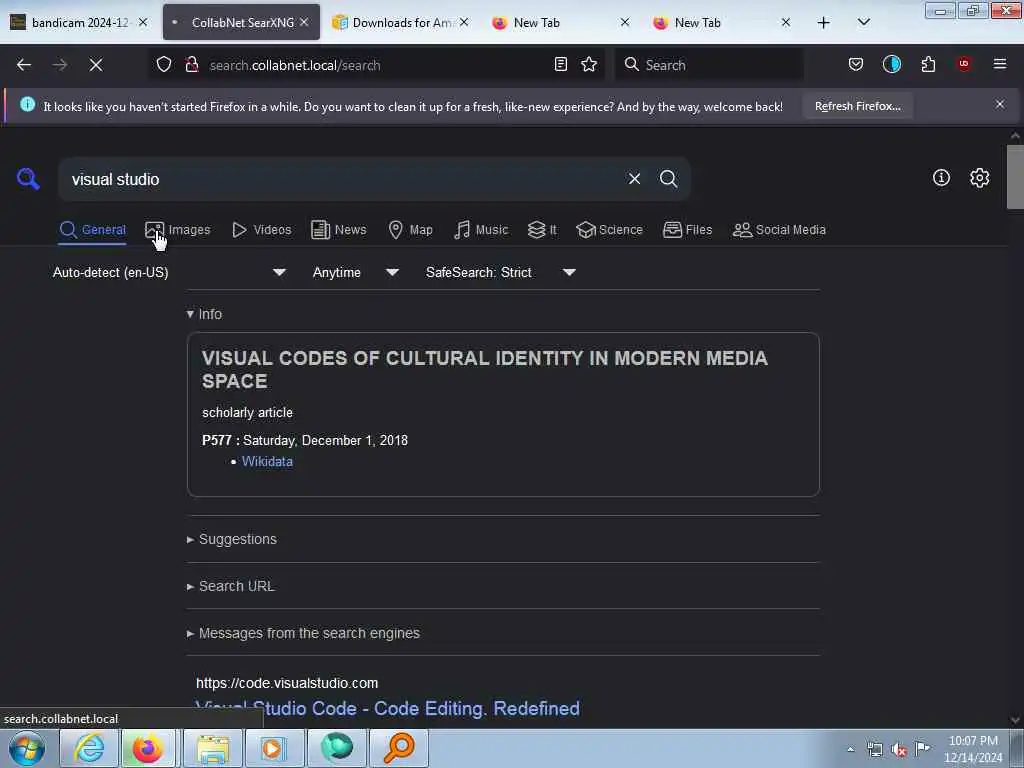Toggle reader view icon in address bar
Viewport: 1024px width, 768px height.
(x=560, y=65)
